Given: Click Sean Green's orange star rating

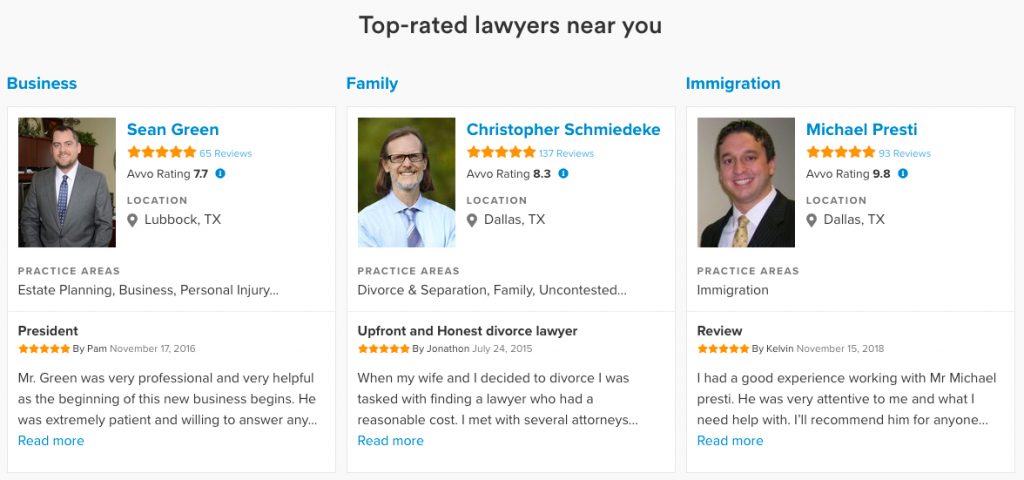Looking at the screenshot, I should coord(161,153).
